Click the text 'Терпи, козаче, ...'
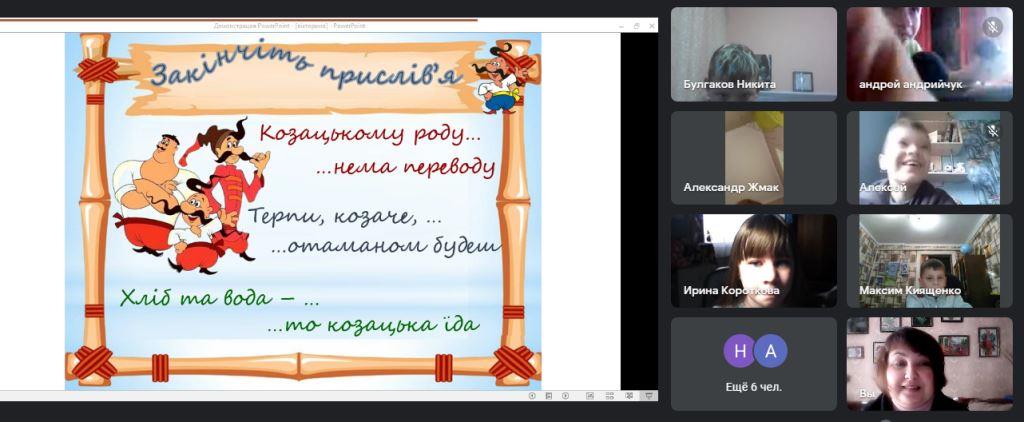 [x=345, y=217]
